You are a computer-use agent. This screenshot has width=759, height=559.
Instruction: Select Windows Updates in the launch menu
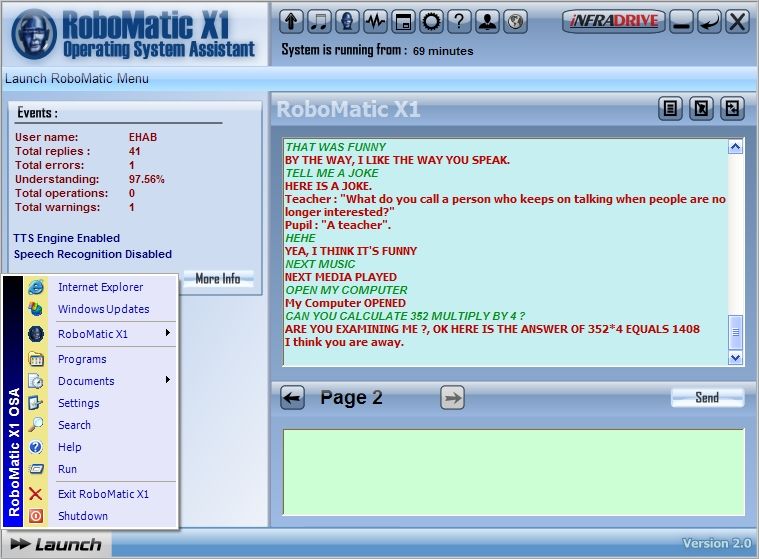click(103, 309)
